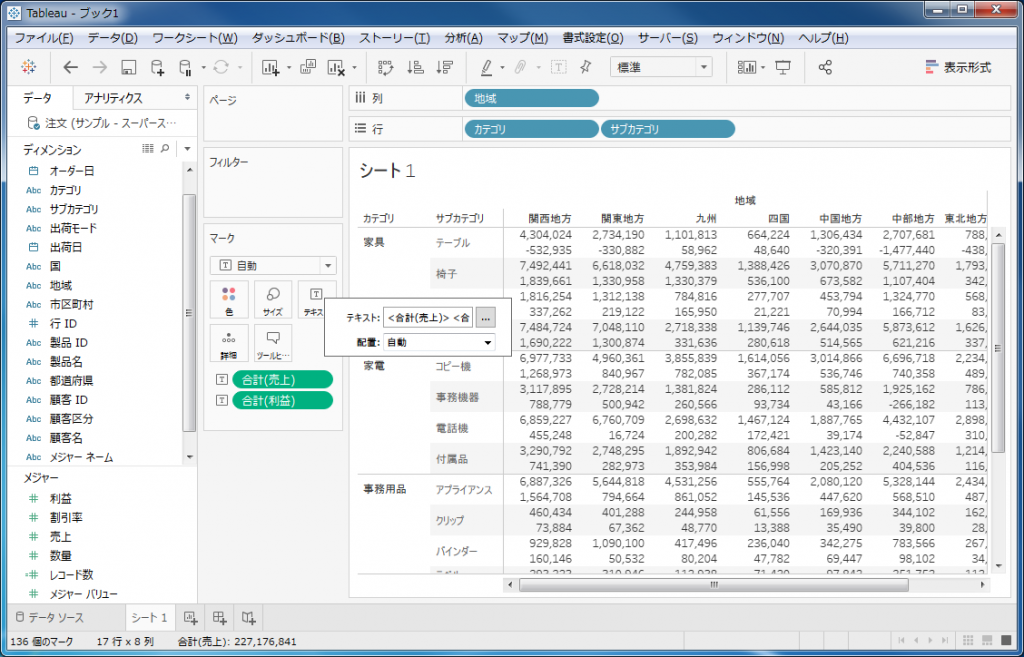The width and height of the screenshot is (1024, 657).
Task: Click the テキスト input field
Action: pos(428,317)
